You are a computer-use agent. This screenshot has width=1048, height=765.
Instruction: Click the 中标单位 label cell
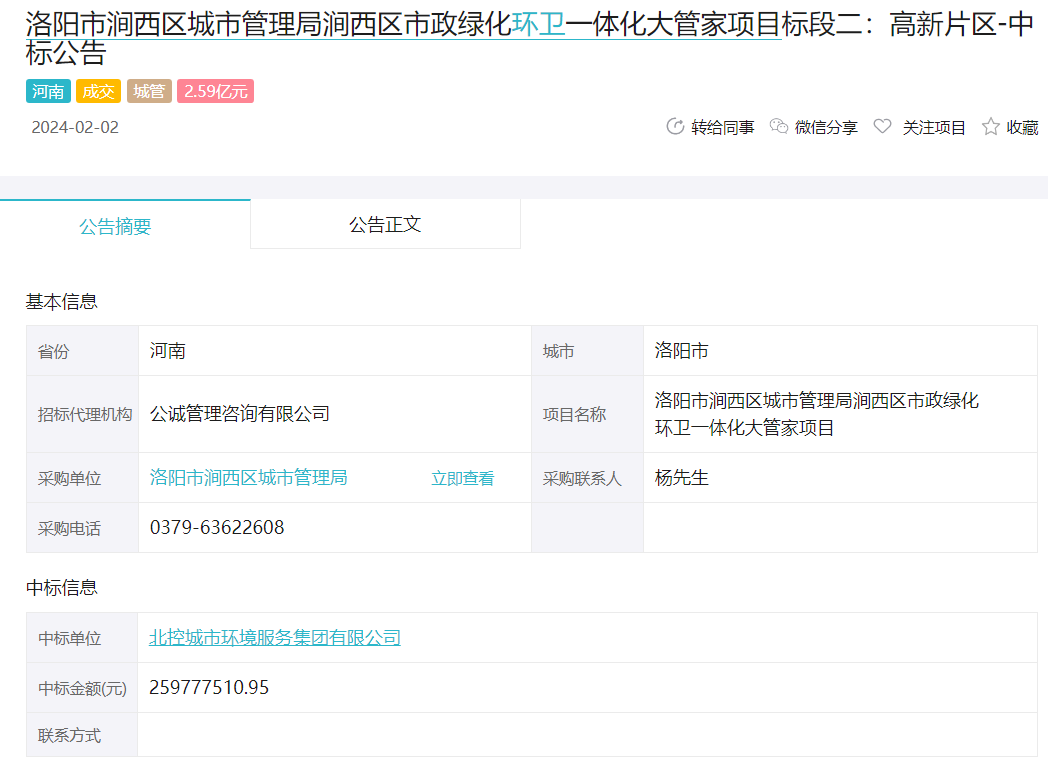[x=82, y=638]
